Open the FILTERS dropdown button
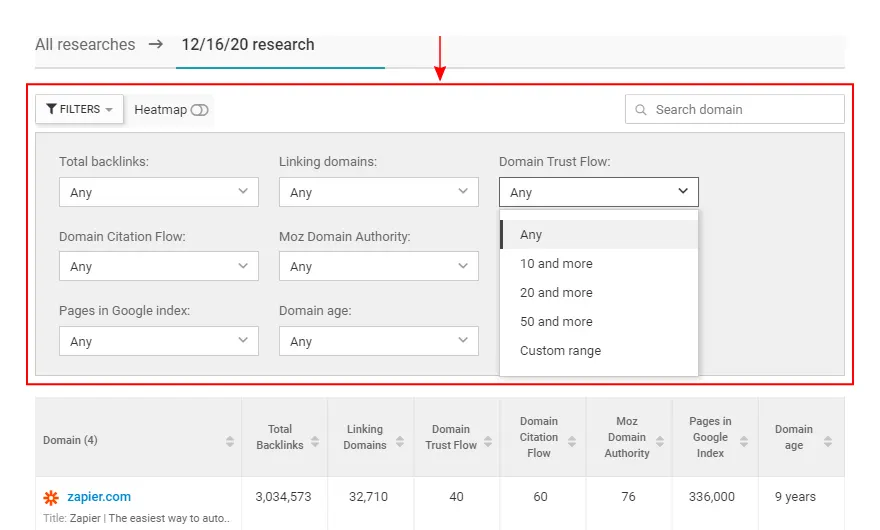This screenshot has height=530, width=880. coord(79,109)
